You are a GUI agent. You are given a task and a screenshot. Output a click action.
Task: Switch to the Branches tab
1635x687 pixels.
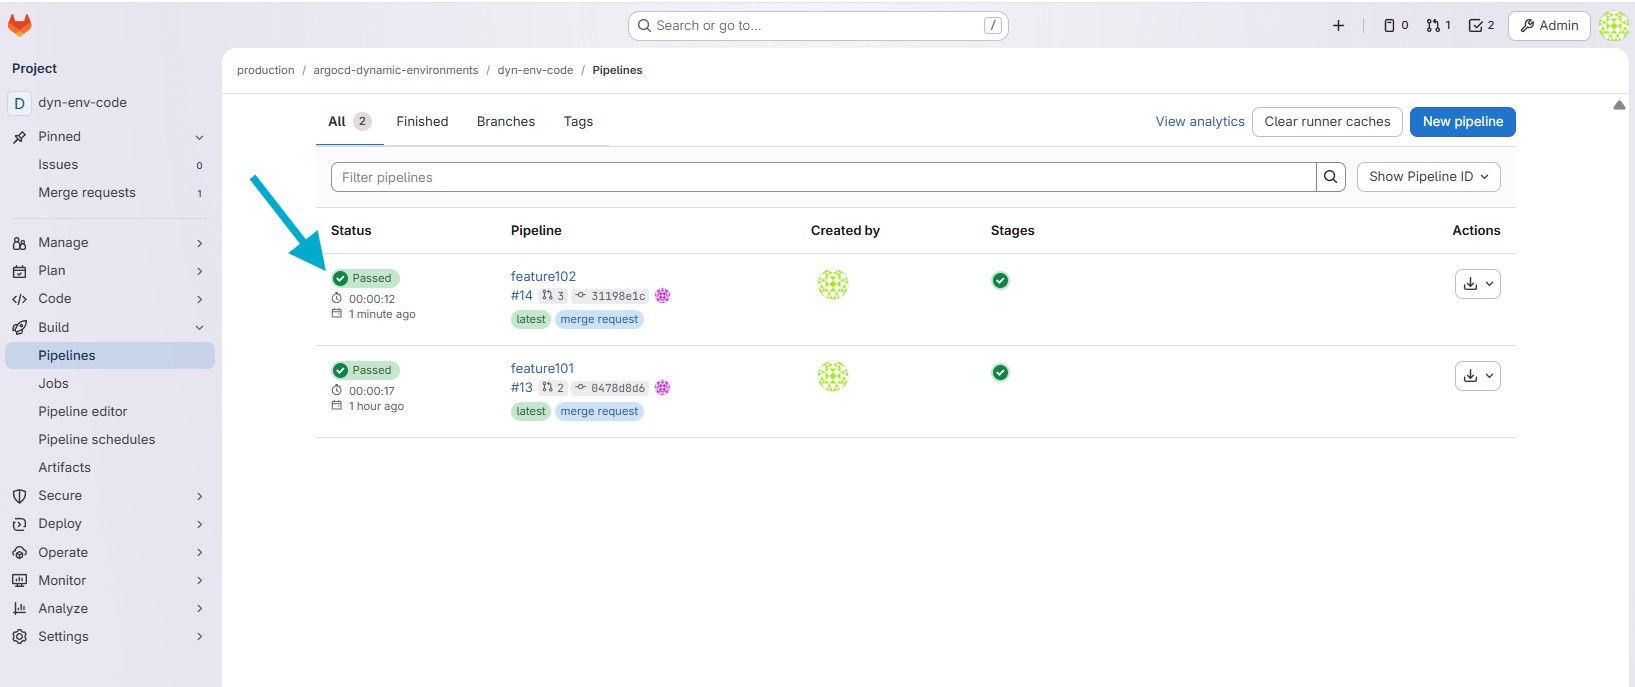tap(505, 122)
